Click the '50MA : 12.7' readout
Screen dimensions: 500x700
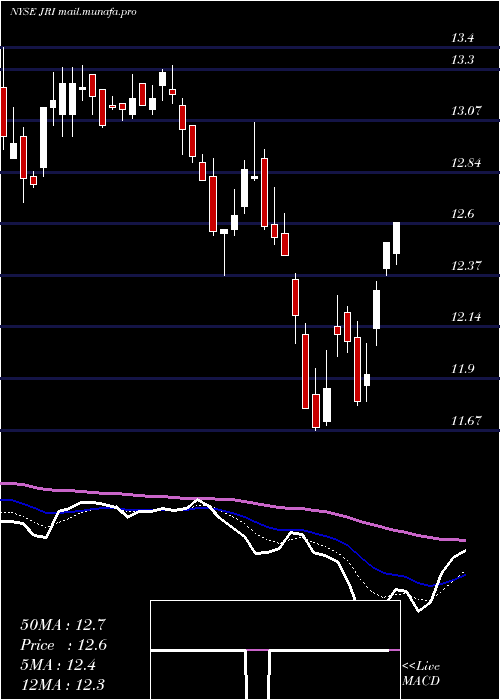point(63,625)
